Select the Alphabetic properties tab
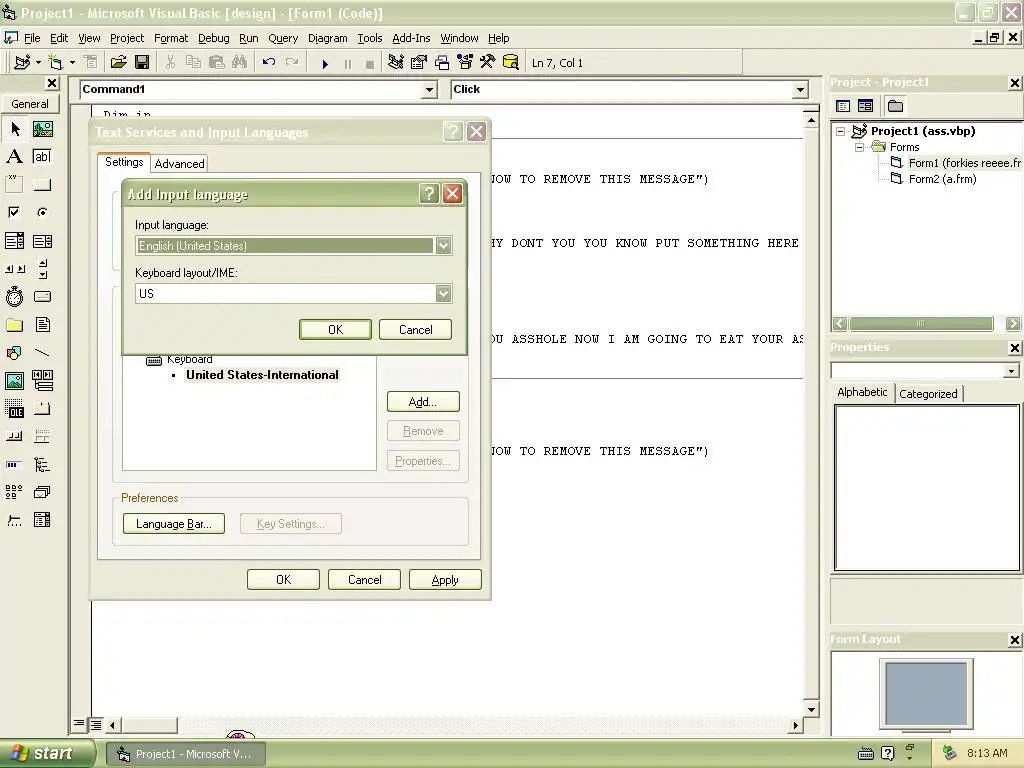Screen dimensions: 1024x768 (x=862, y=392)
